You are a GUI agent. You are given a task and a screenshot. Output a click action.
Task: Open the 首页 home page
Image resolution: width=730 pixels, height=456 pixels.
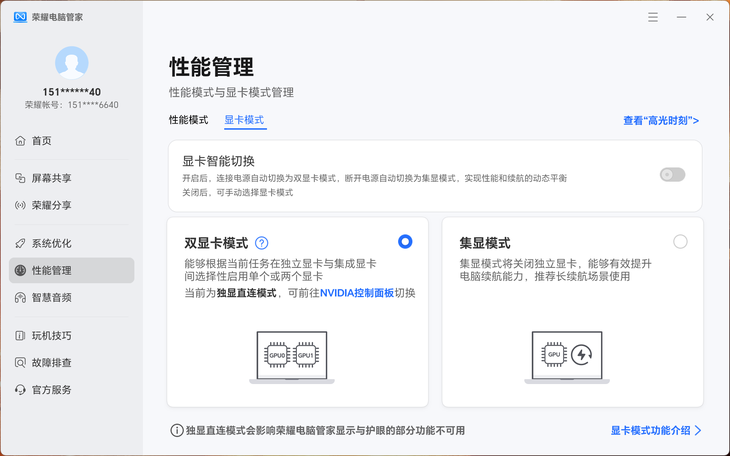pyautogui.click(x=71, y=141)
